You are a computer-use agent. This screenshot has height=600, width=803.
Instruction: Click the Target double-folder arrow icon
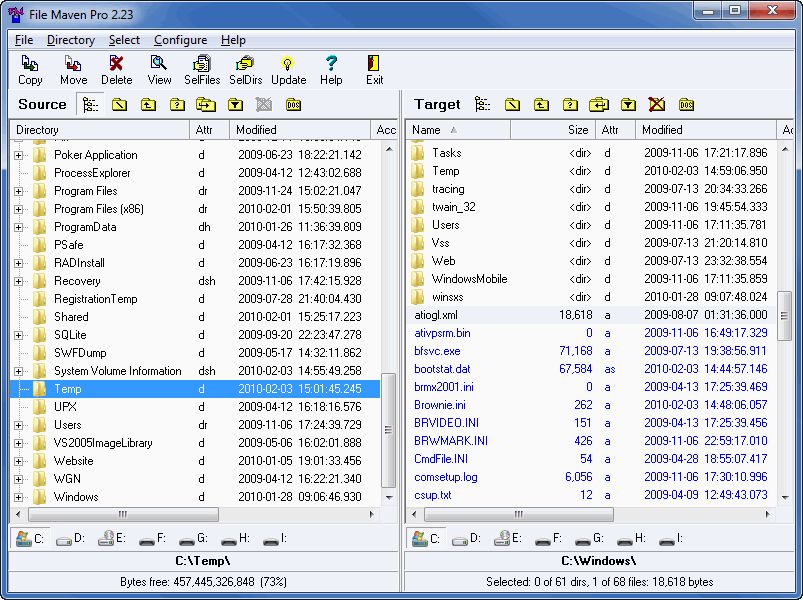[x=599, y=105]
